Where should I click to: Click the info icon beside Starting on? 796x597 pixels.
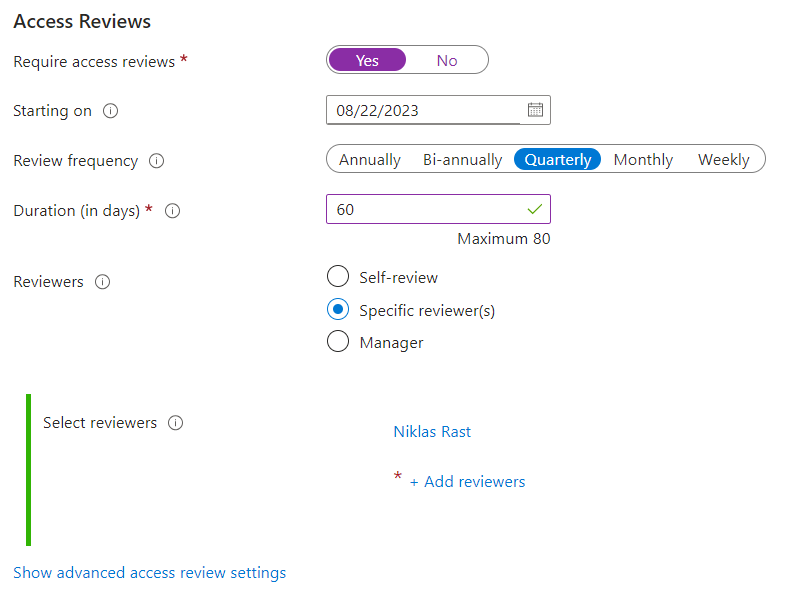(x=111, y=111)
